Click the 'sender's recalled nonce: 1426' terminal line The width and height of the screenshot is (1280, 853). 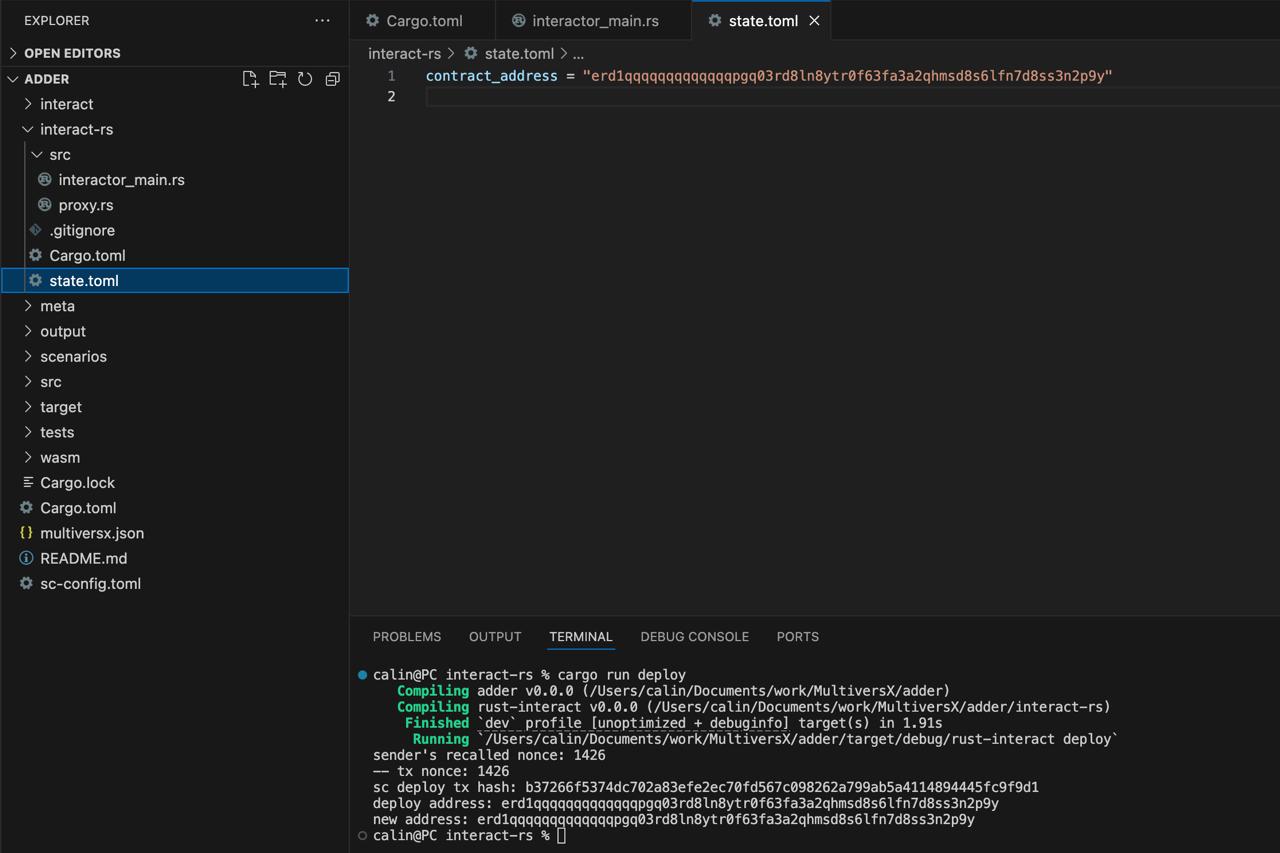[x=489, y=755]
